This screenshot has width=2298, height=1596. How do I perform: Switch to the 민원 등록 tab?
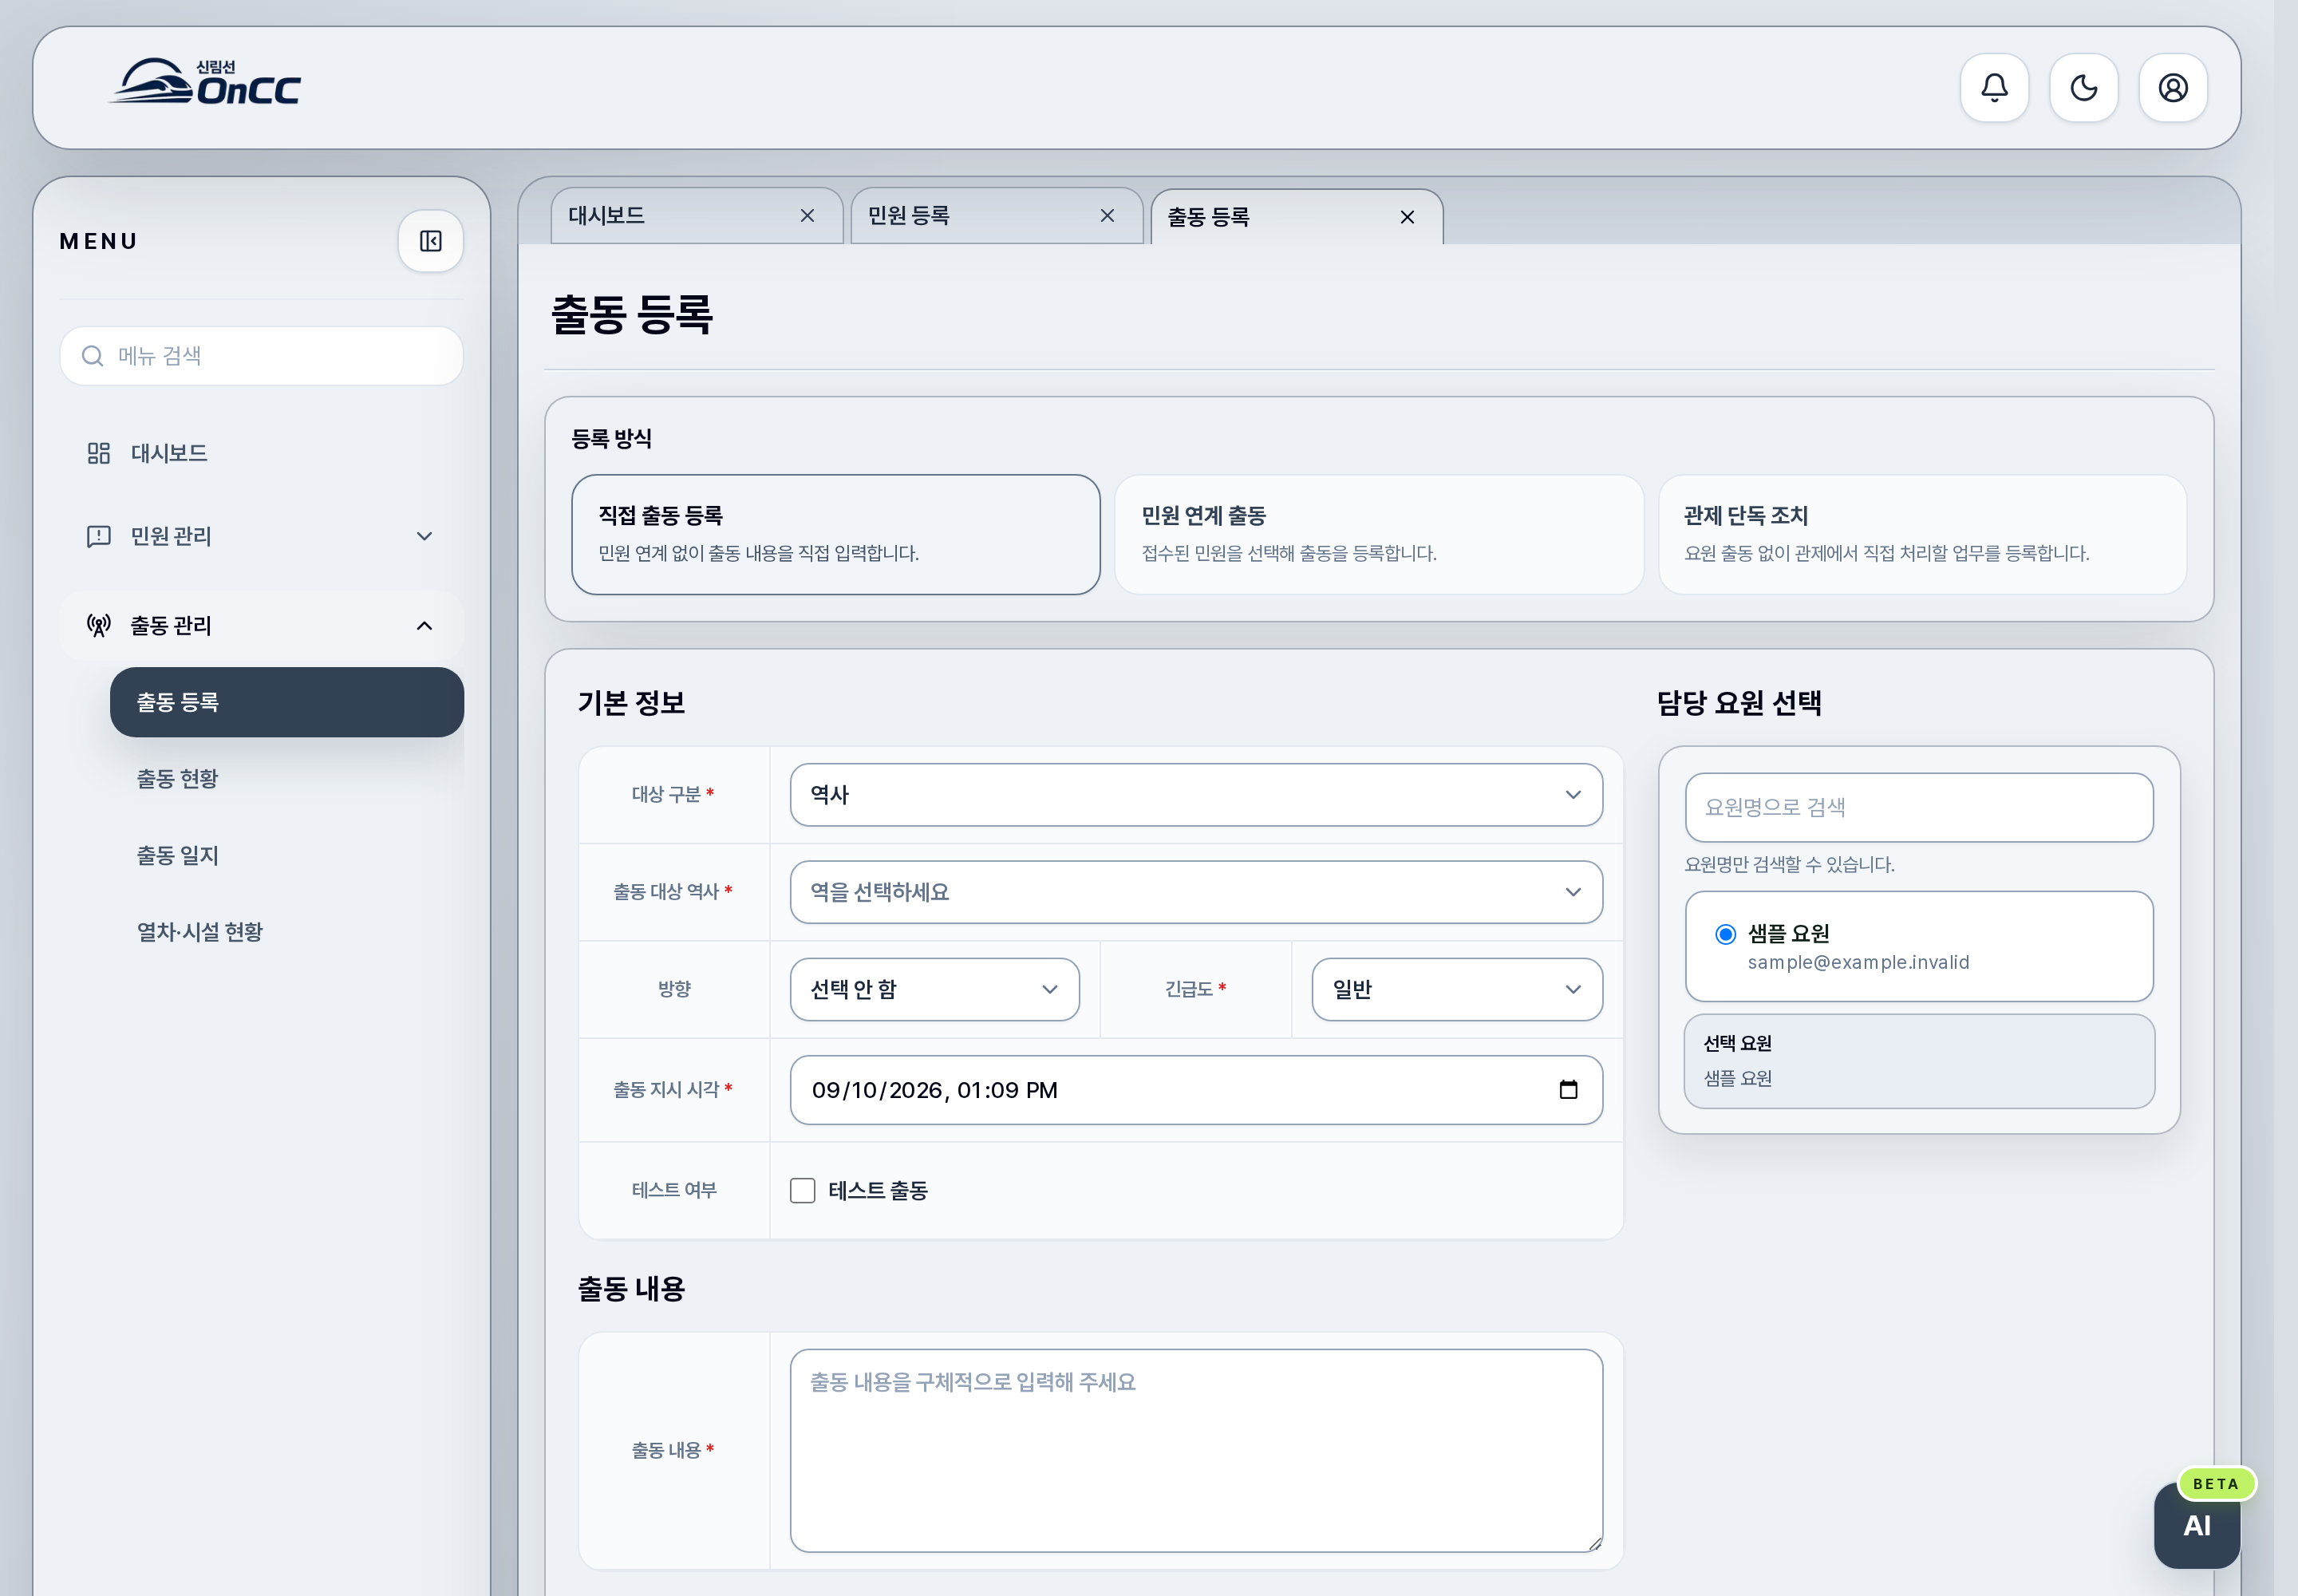(x=997, y=216)
